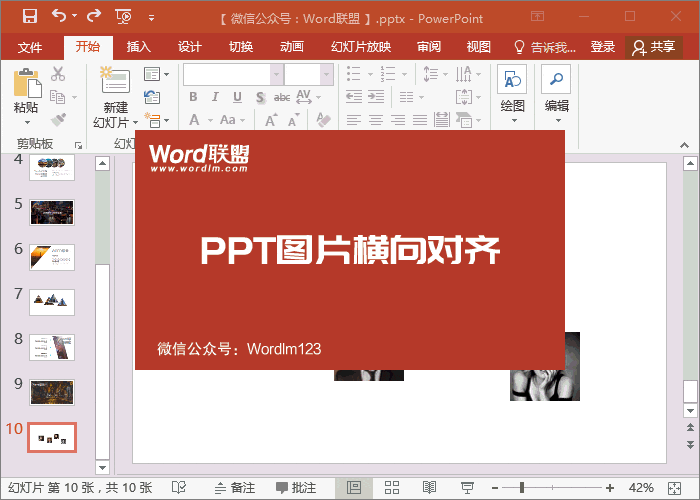
Task: Click the 新建幻灯片 new slide icon
Action: click(115, 80)
